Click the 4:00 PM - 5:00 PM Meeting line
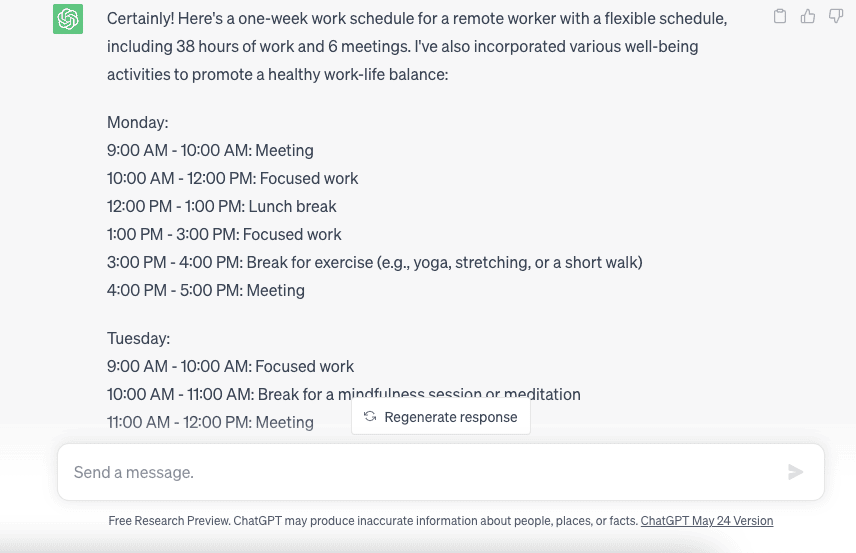The height and width of the screenshot is (553, 856). [x=206, y=290]
